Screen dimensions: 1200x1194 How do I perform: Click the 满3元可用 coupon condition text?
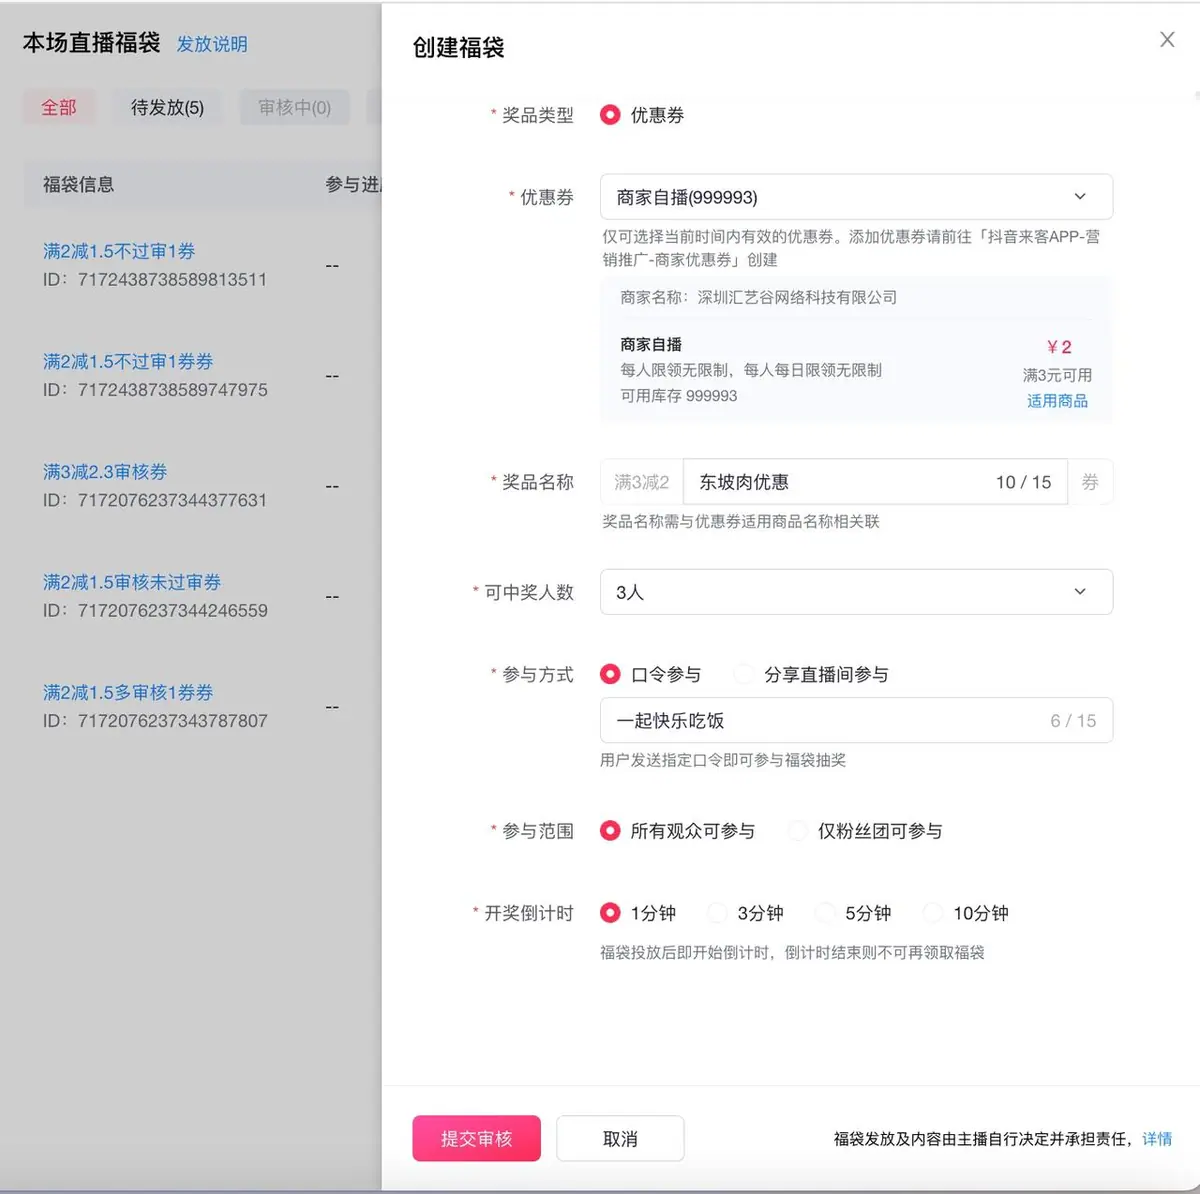click(x=1057, y=375)
